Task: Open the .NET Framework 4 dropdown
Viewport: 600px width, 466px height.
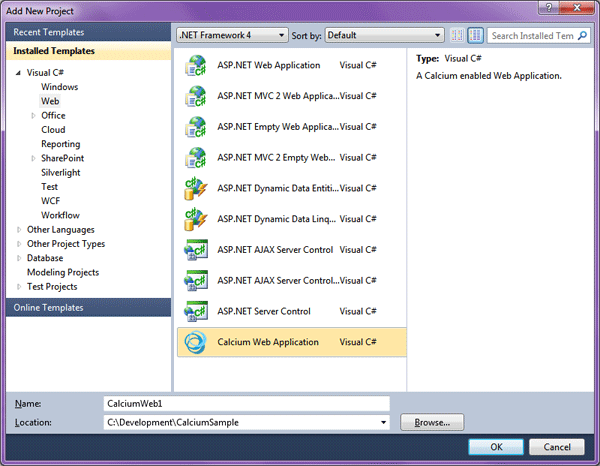Action: pyautogui.click(x=232, y=35)
